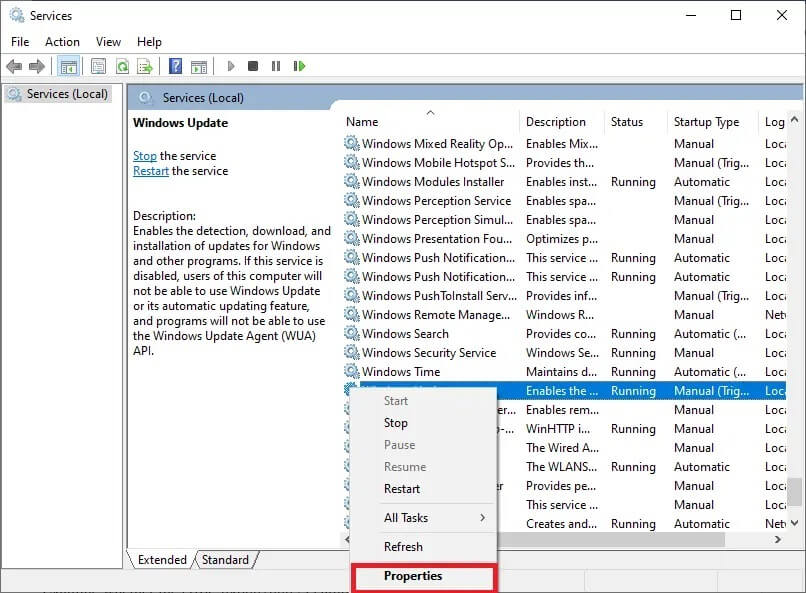The height and width of the screenshot is (593, 806).
Task: Select Restart from the context menu
Action: point(402,489)
